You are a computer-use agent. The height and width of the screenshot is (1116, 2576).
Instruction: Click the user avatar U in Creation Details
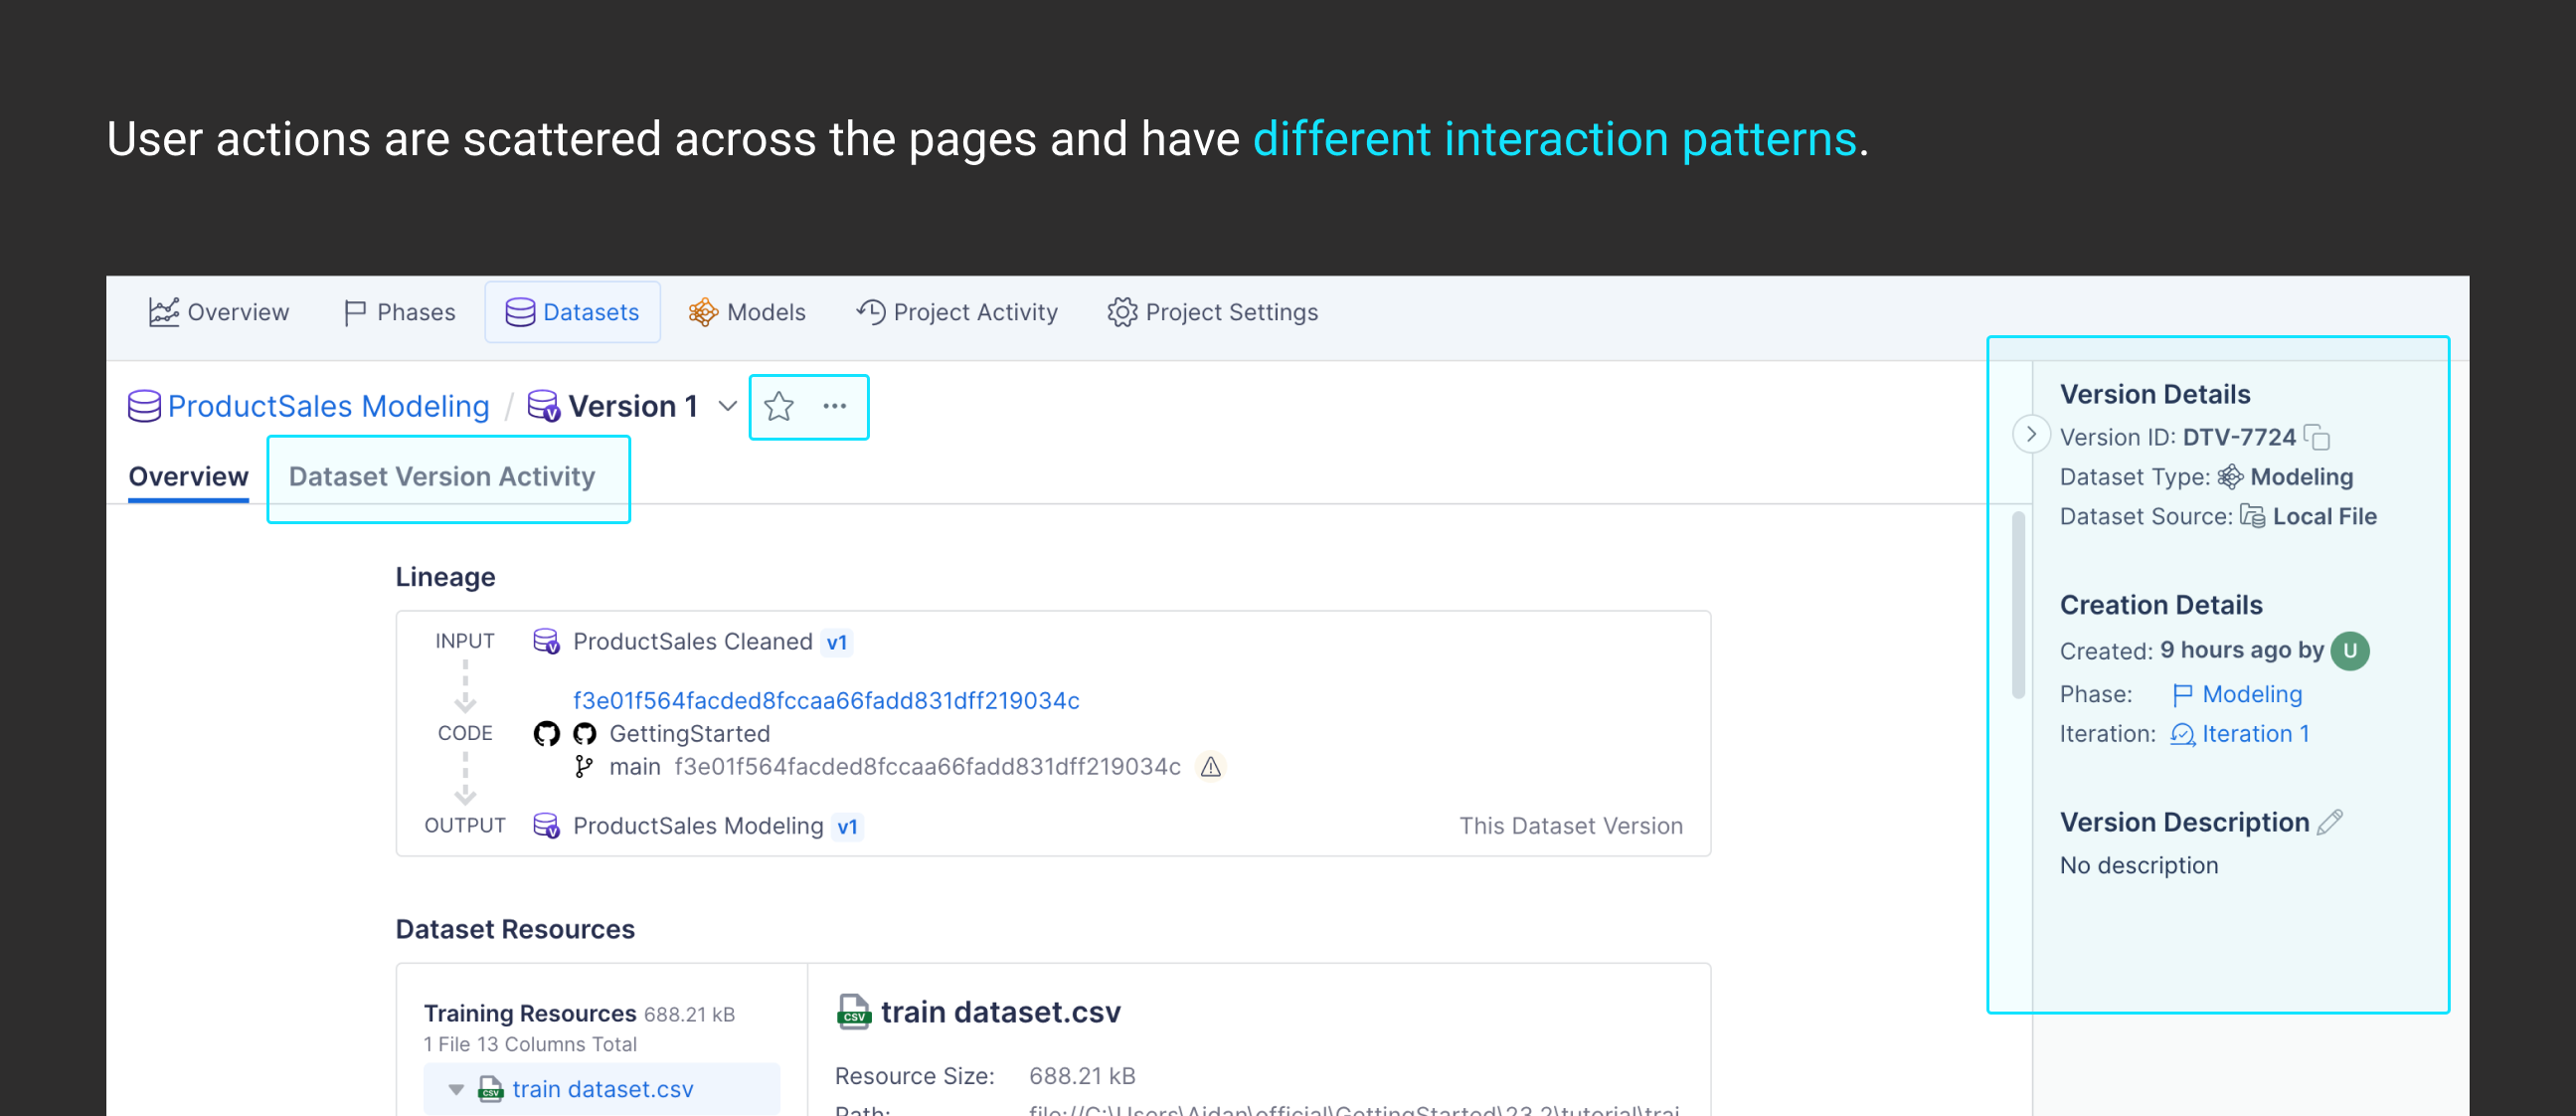click(2349, 650)
